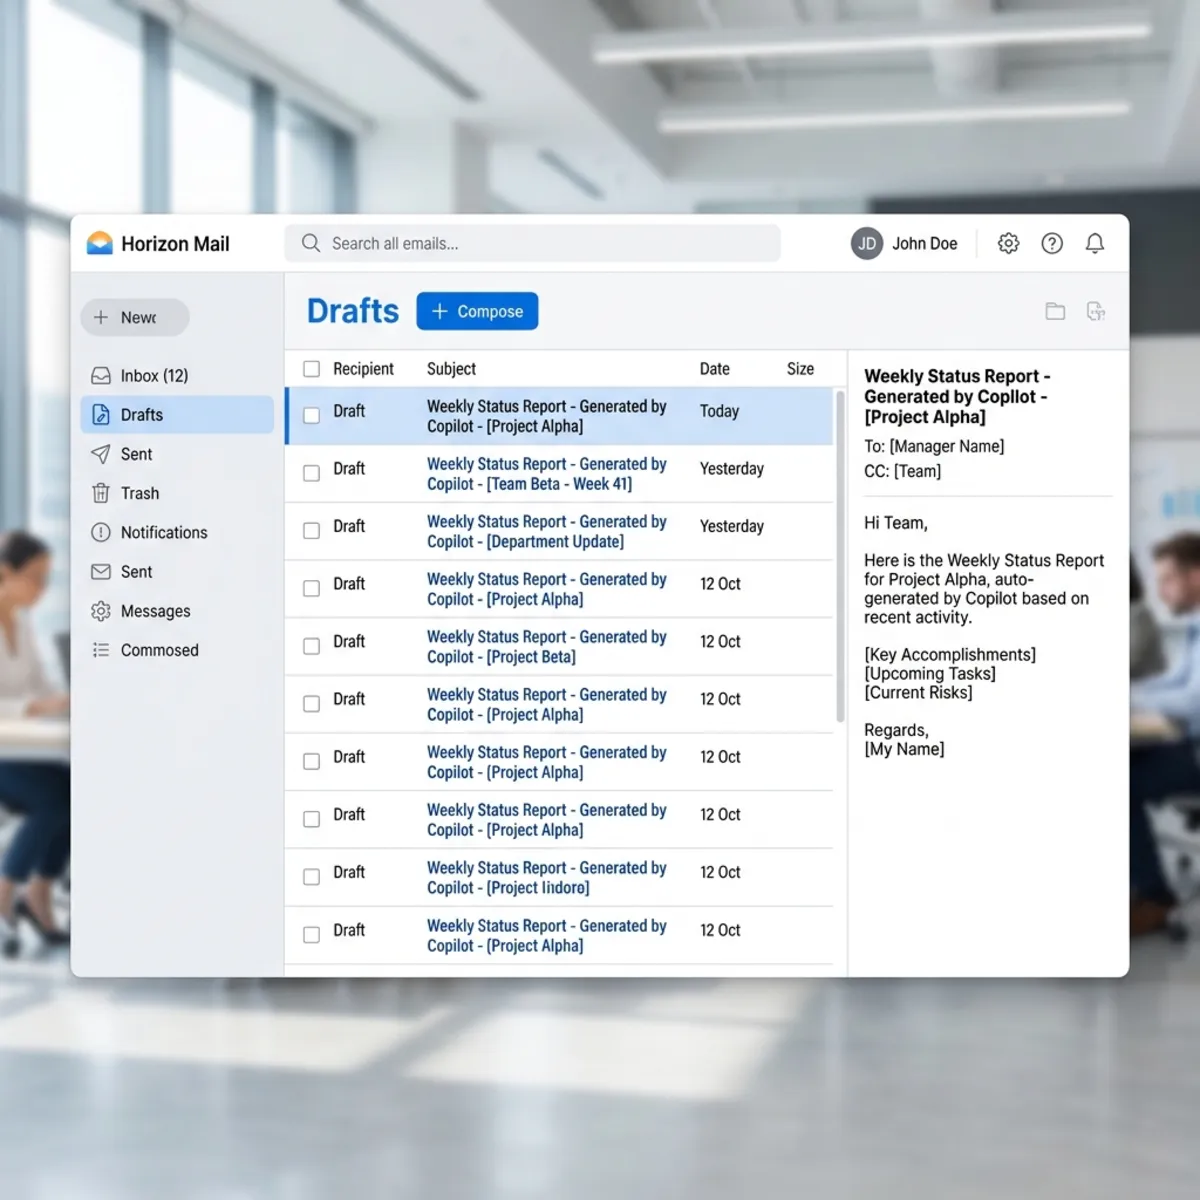Select Drafts in the sidebar
This screenshot has height=1200, width=1200.
[x=177, y=414]
